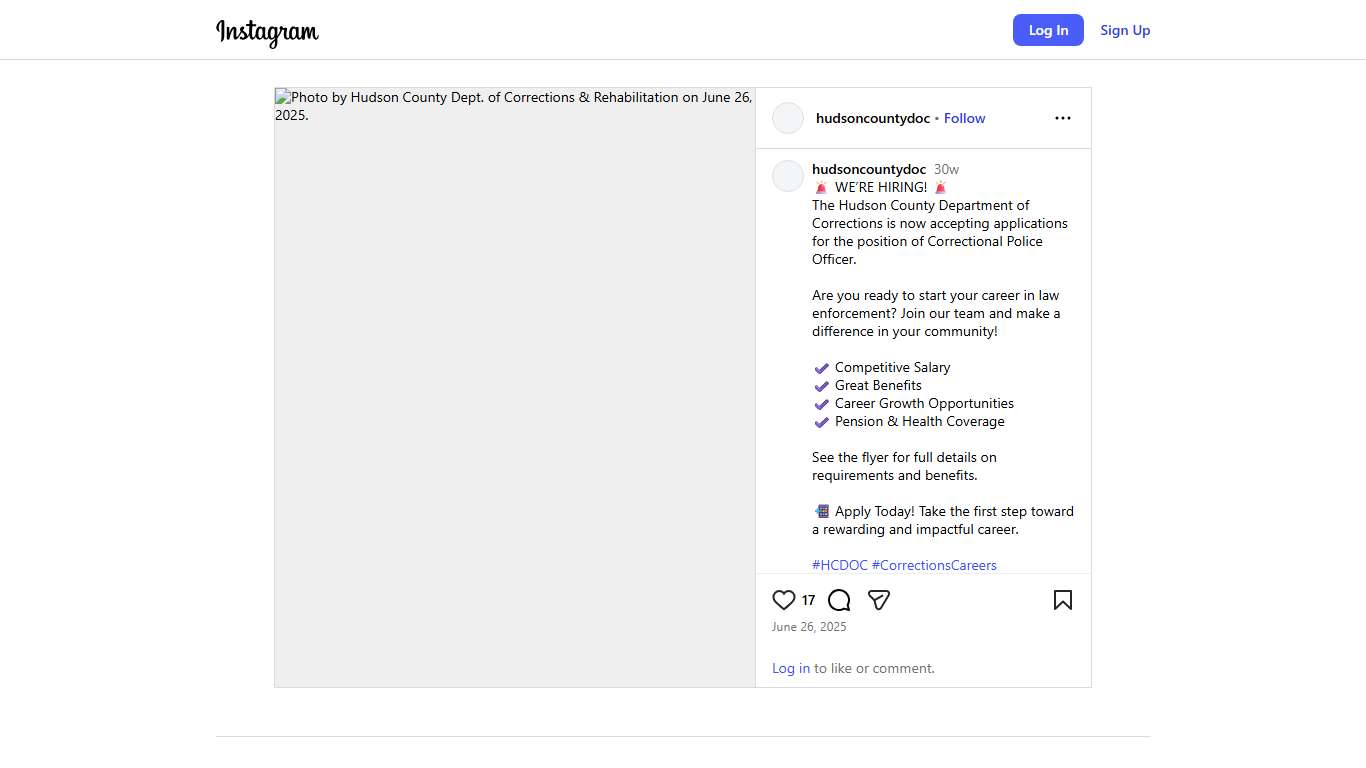Click "Log in" to like or comment

(x=791, y=668)
